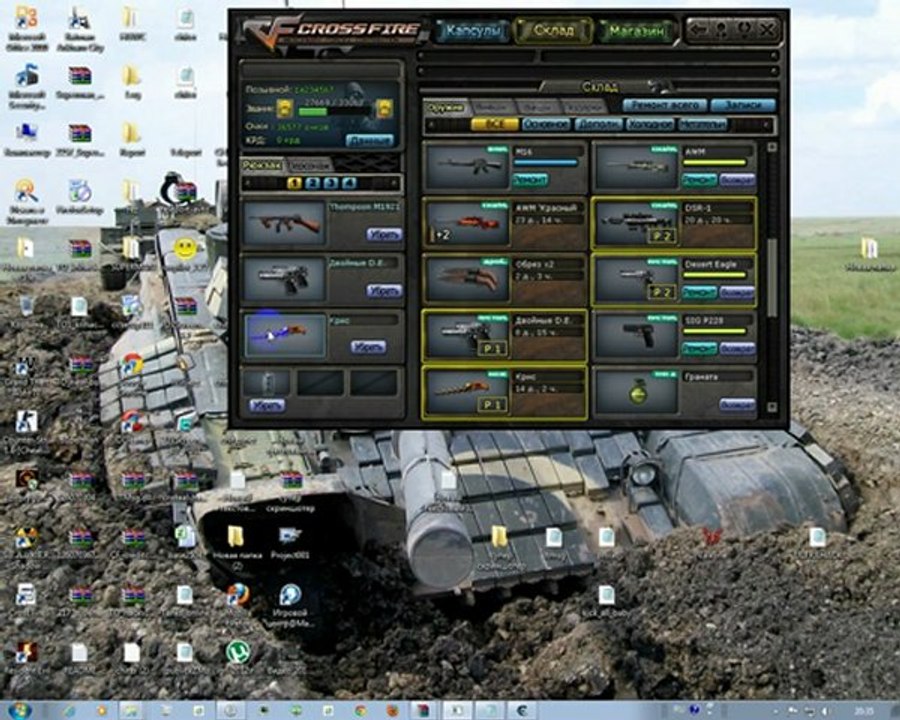Click Возврат for the SIG P228
Image resolution: width=900 pixels, height=720 pixels.
736,349
